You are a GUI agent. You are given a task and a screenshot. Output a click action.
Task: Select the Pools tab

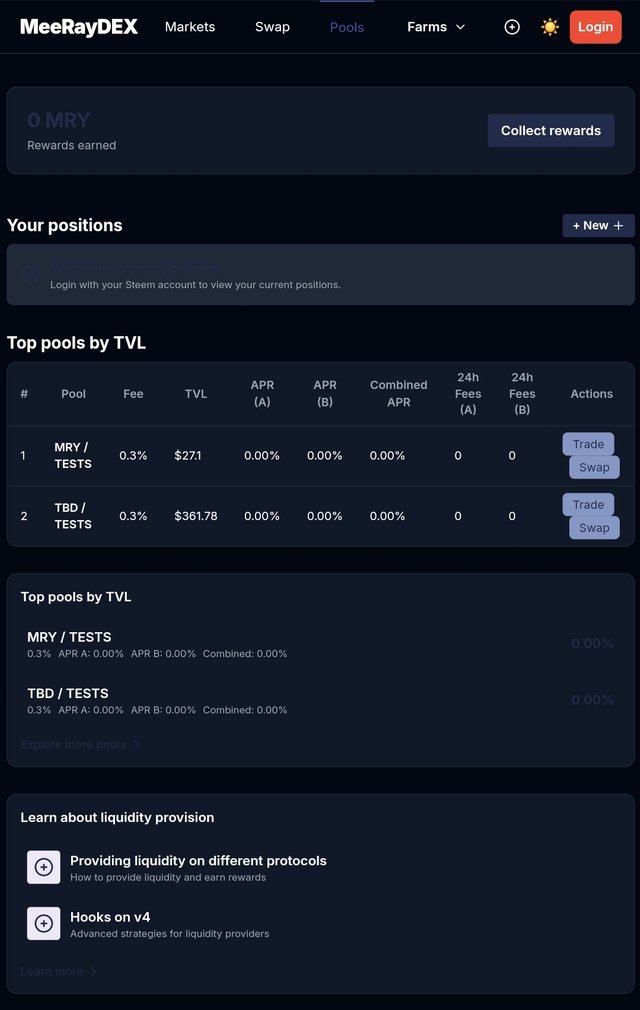[x=347, y=27]
